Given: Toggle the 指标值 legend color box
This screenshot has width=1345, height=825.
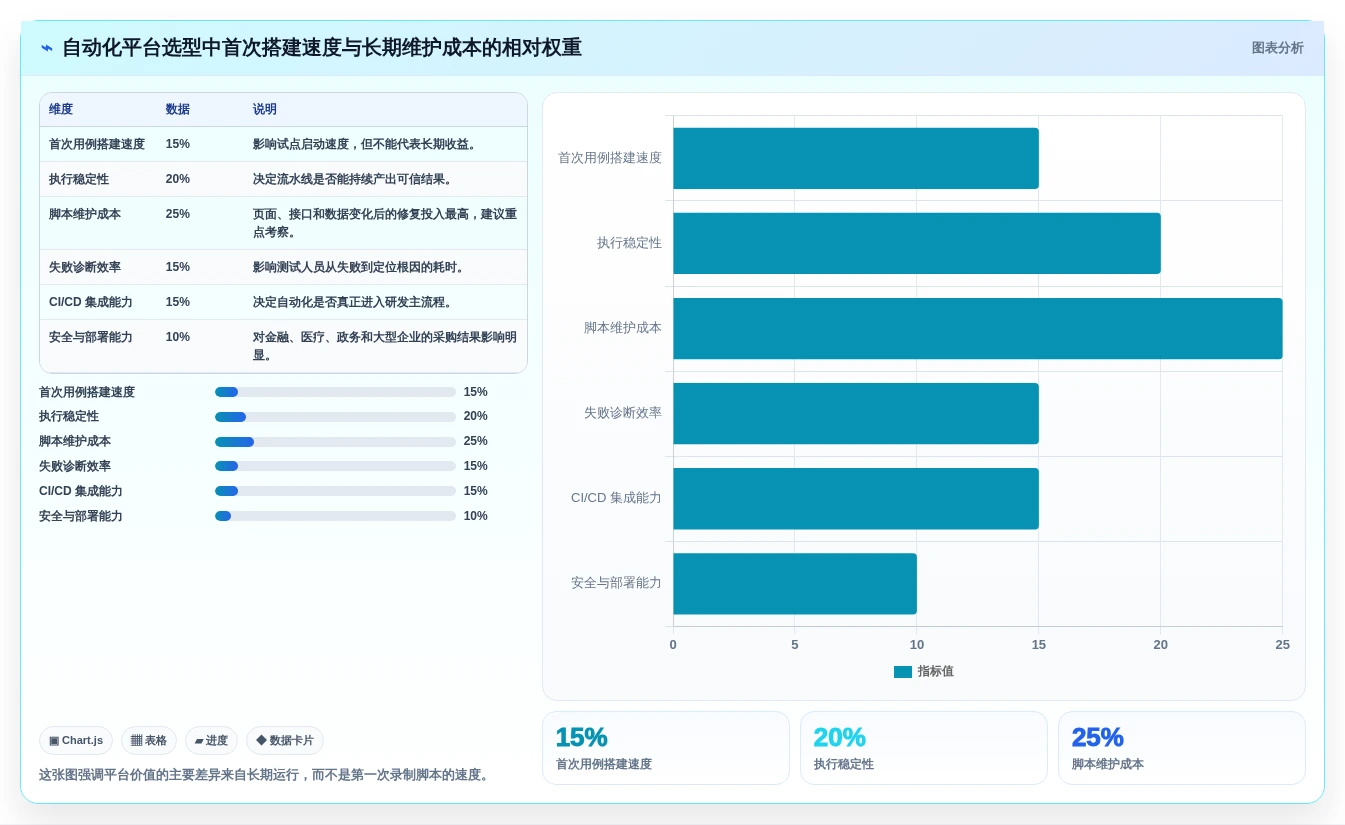Looking at the screenshot, I should [903, 672].
